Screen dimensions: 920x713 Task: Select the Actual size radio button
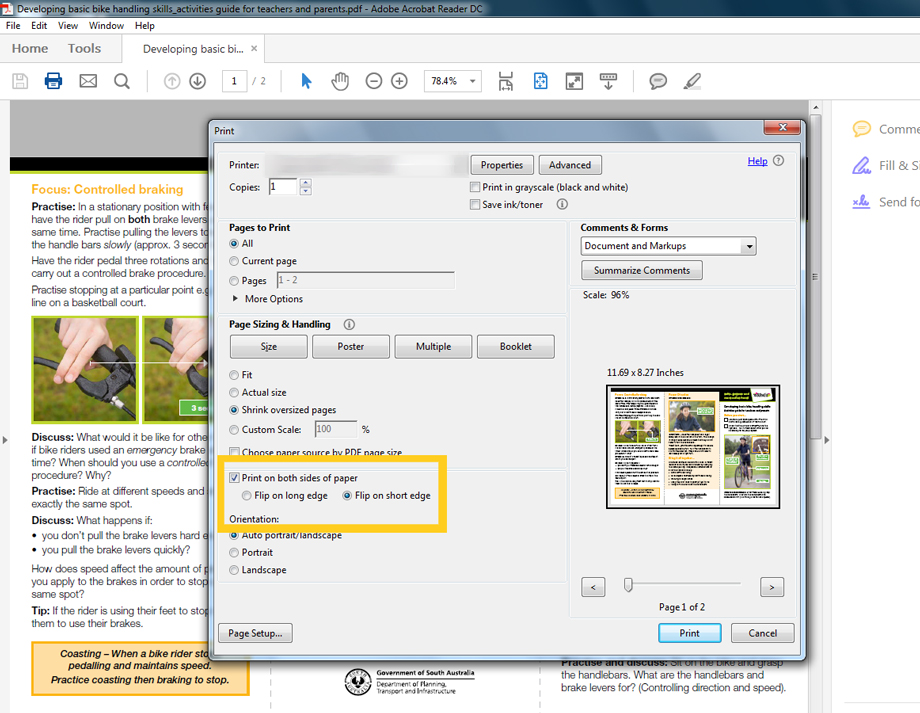point(234,393)
